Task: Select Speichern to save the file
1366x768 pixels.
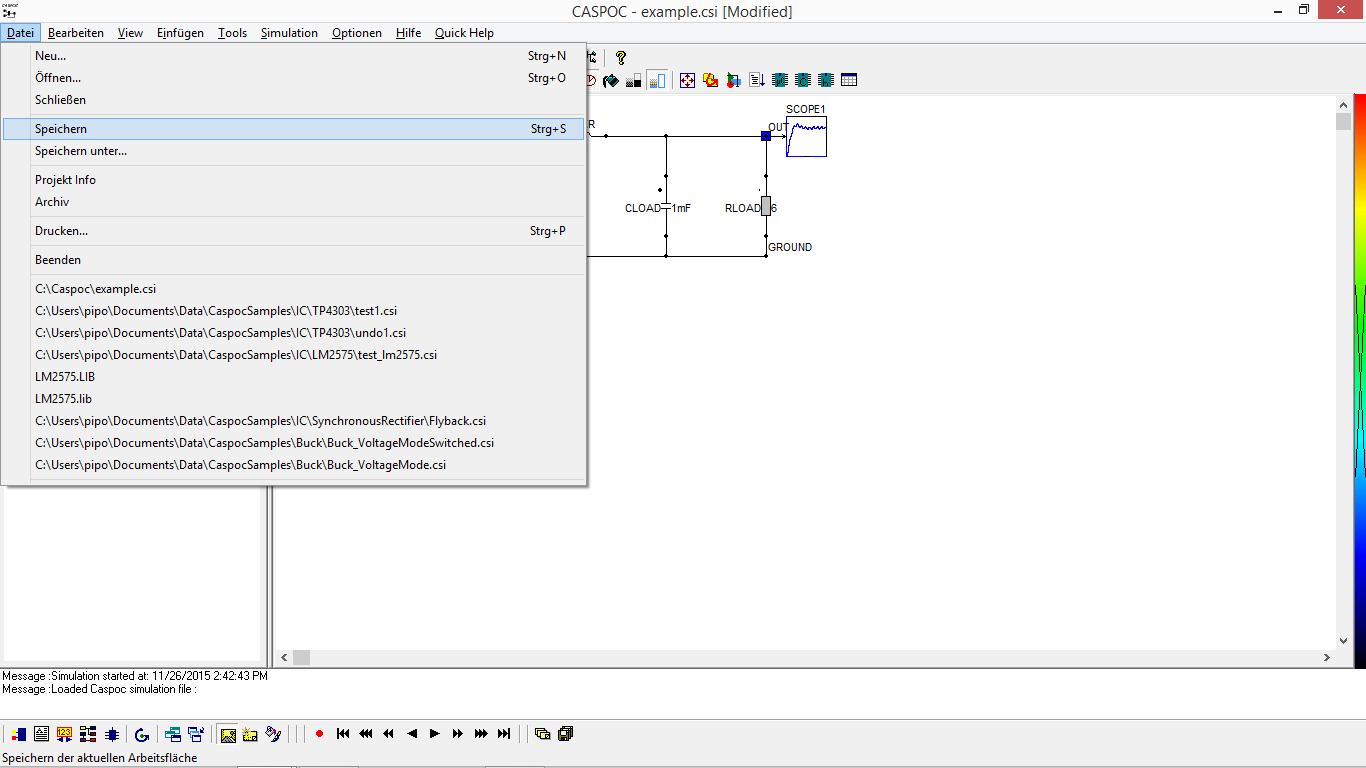Action: pos(294,129)
